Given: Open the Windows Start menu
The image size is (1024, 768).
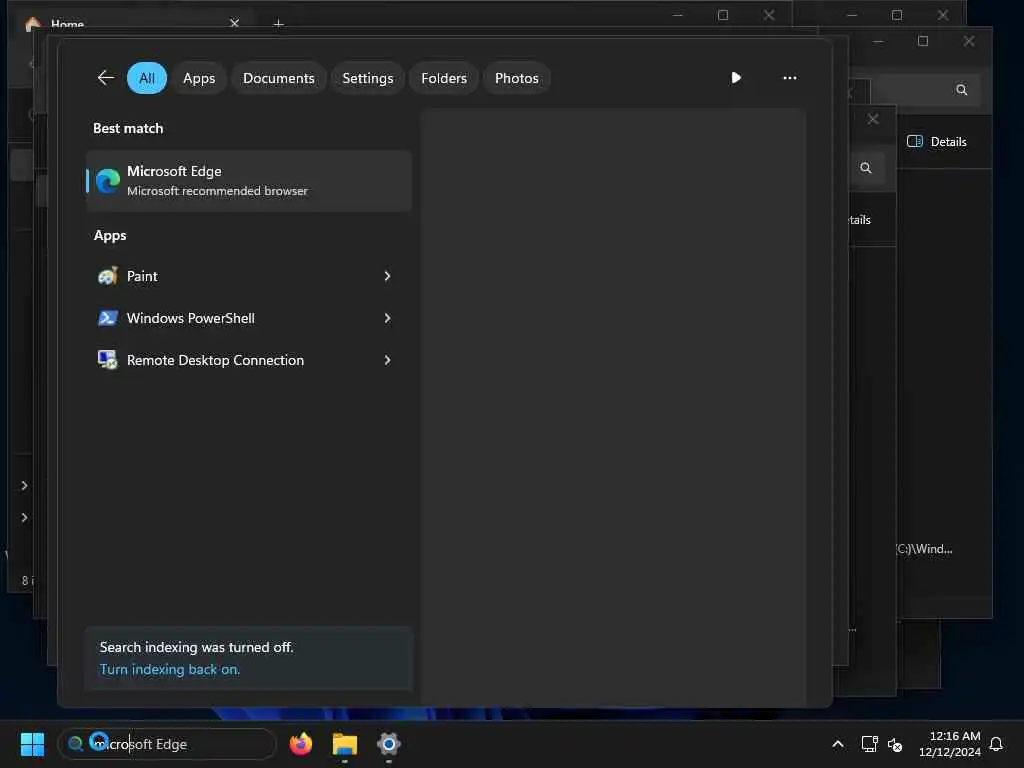Looking at the screenshot, I should coord(32,744).
